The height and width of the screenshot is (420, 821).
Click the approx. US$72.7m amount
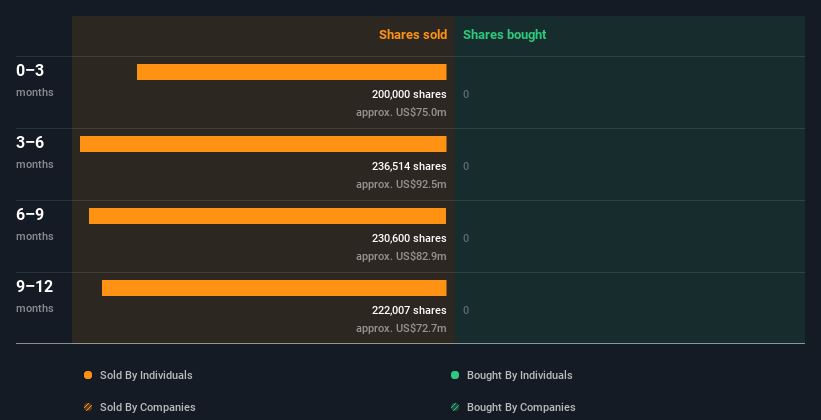pyautogui.click(x=401, y=328)
